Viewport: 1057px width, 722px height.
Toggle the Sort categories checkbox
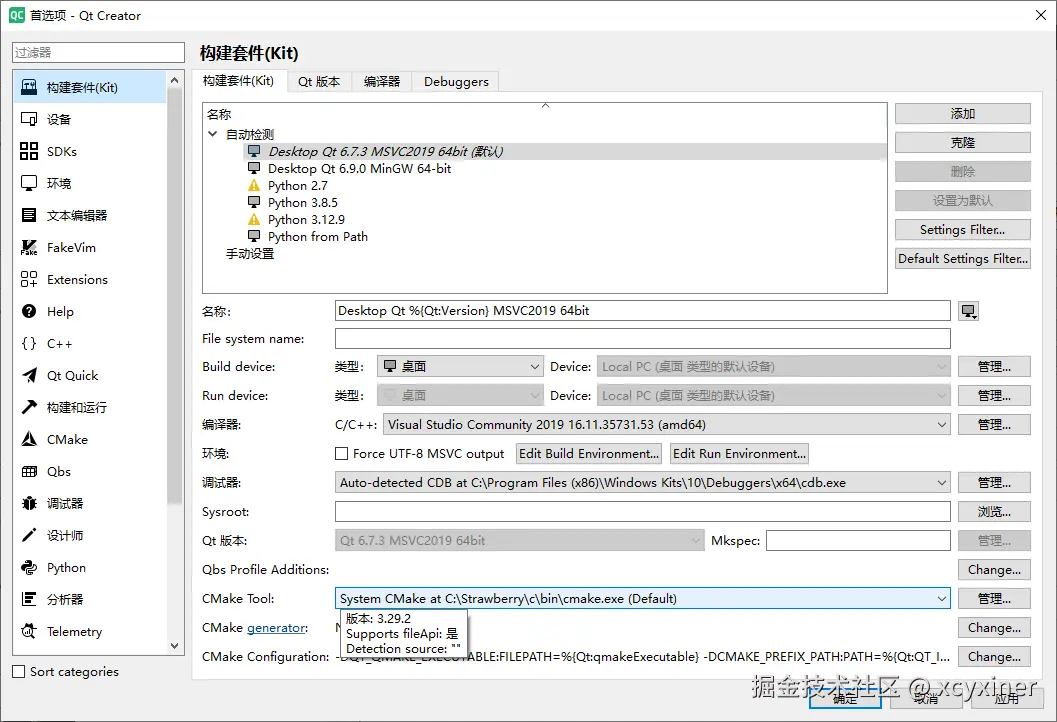click(19, 671)
